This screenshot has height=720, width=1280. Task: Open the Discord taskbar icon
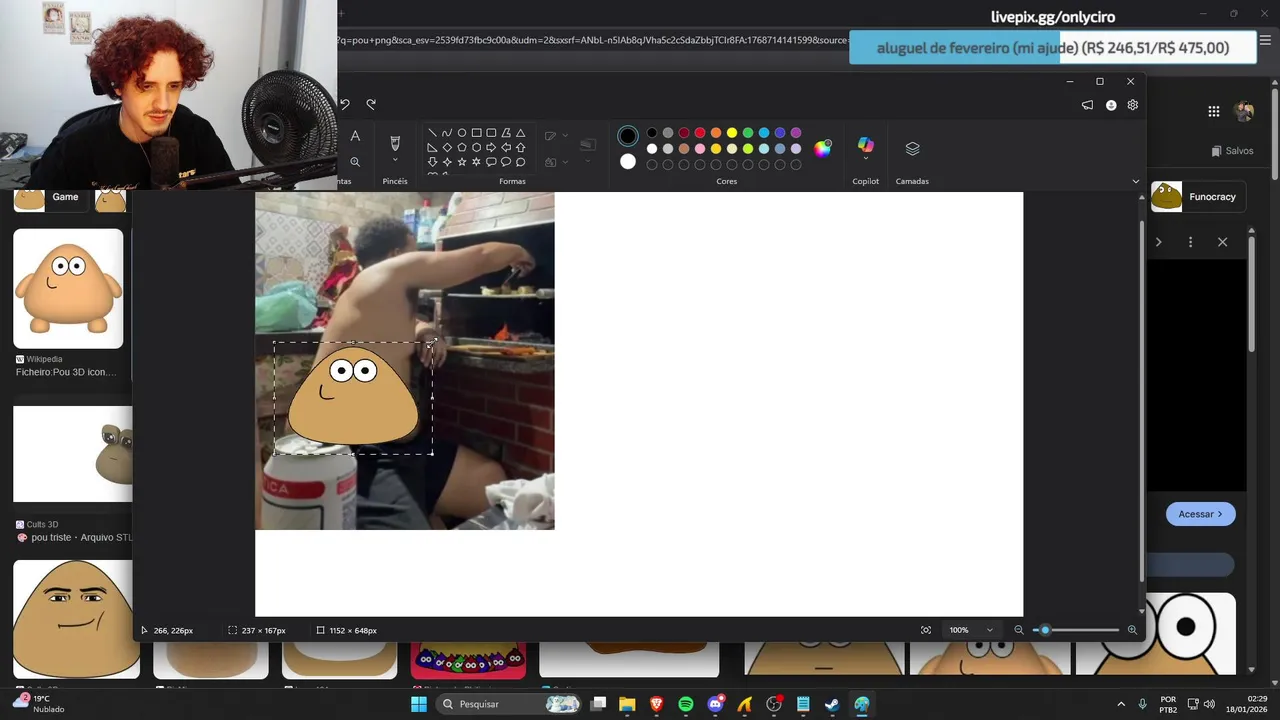click(x=715, y=704)
